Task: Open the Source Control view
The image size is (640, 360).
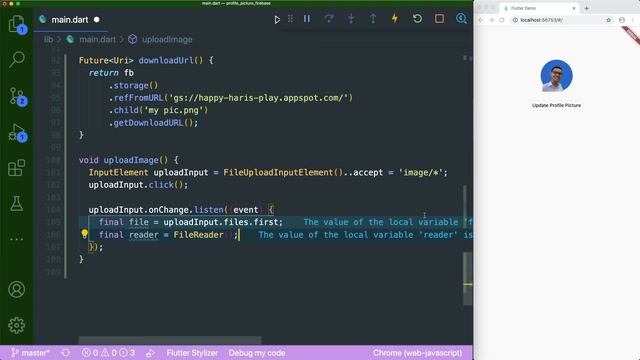Action: (x=17, y=96)
